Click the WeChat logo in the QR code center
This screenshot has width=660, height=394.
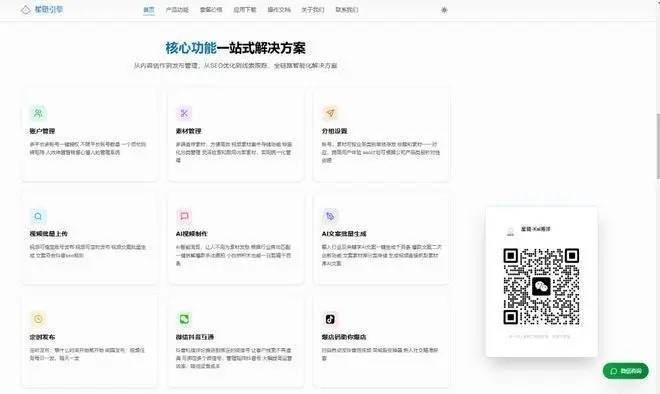point(541,287)
